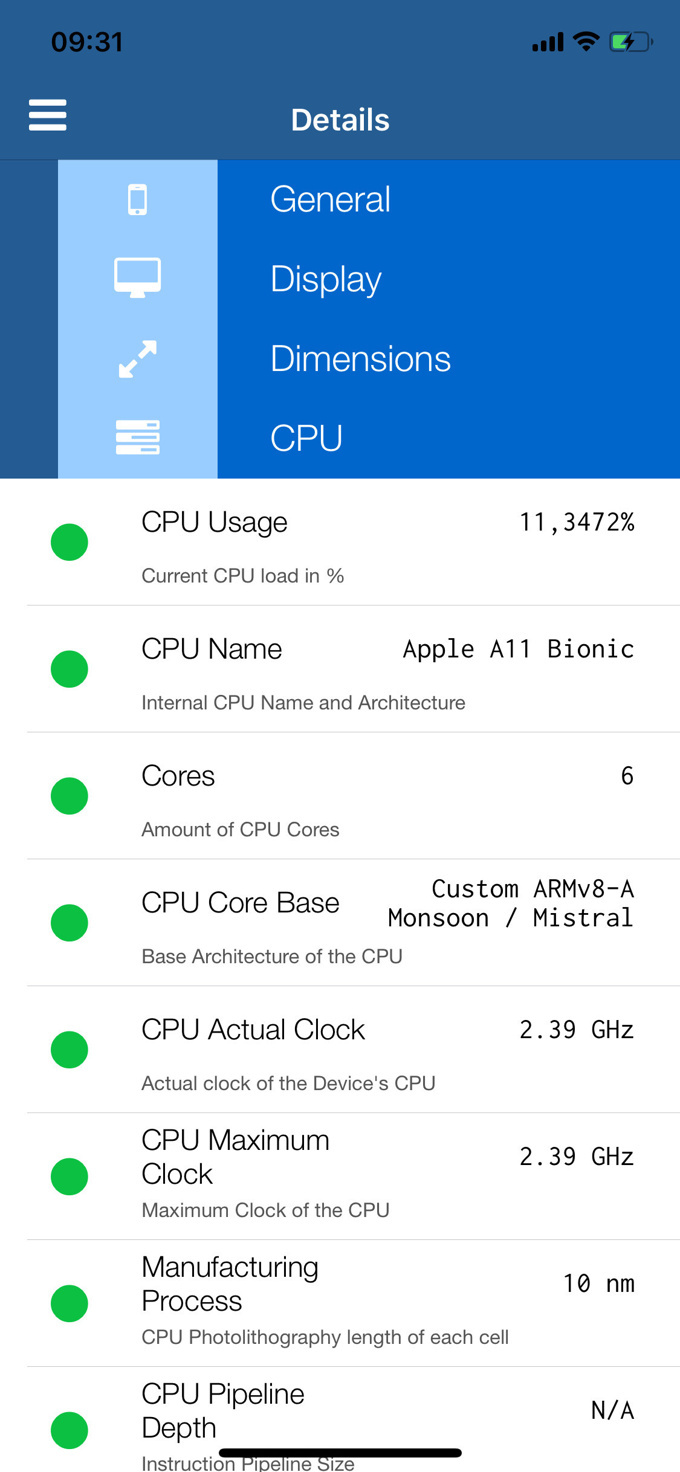Viewport: 680px width, 1472px height.
Task: Tap the diagonal arrows Dimensions icon
Action: [138, 359]
